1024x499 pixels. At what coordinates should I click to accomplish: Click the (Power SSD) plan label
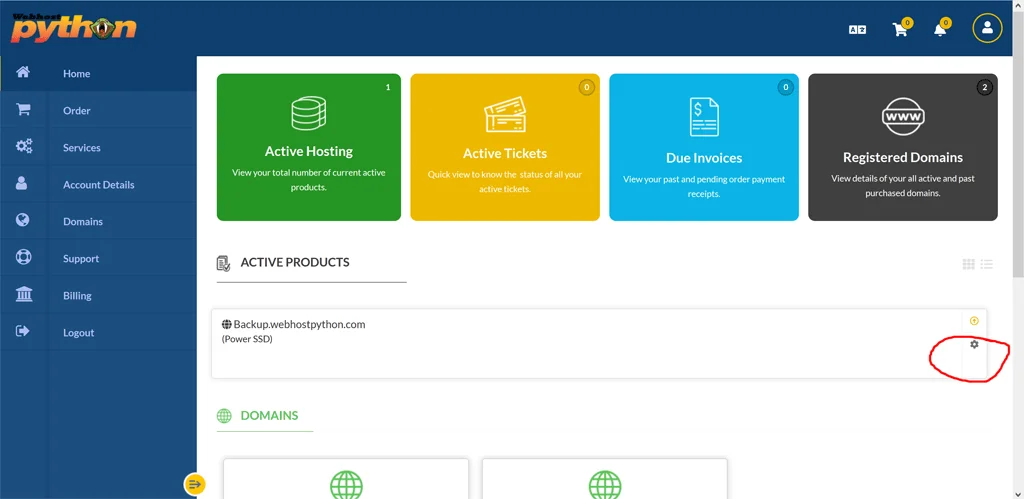(247, 339)
